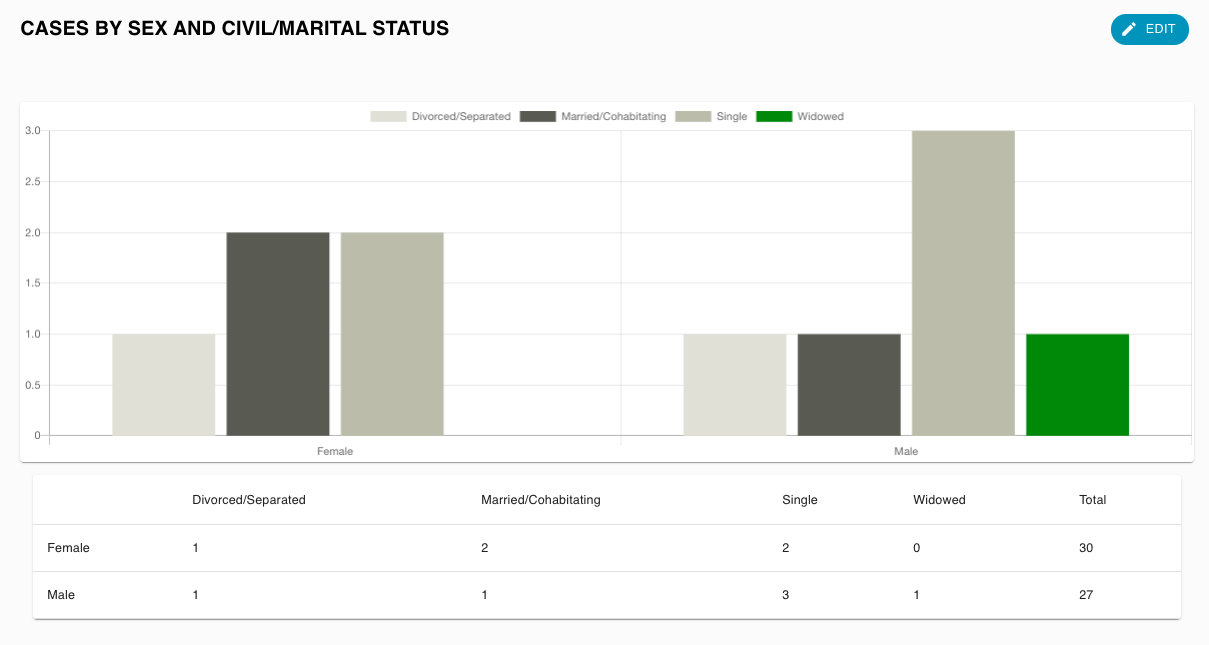Select Female Single bar
The image size is (1209, 645).
(x=392, y=334)
